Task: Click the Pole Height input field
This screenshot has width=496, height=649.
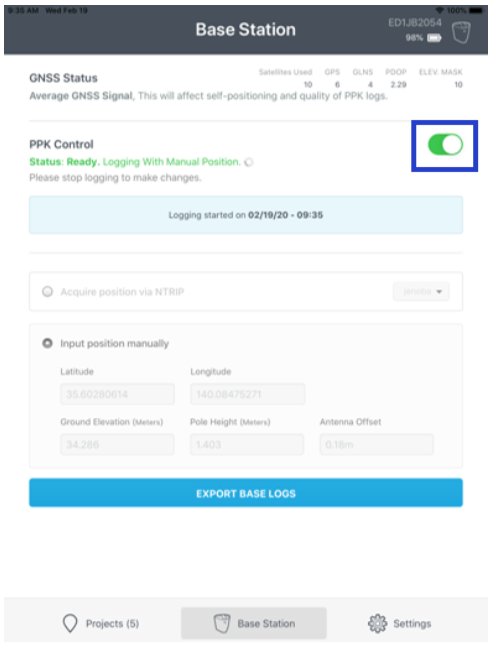Action: [247, 445]
